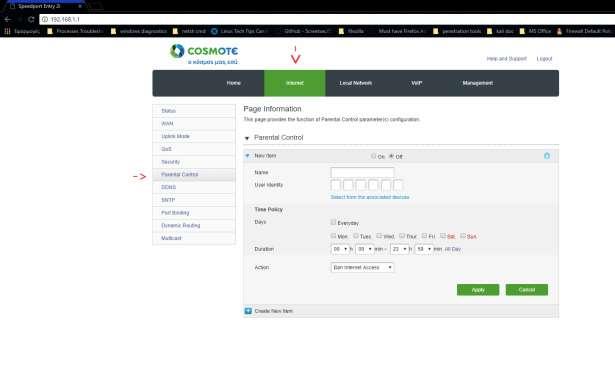This screenshot has width=615, height=365.
Task: Click the trash delete icon for New Item
Action: coord(547,156)
